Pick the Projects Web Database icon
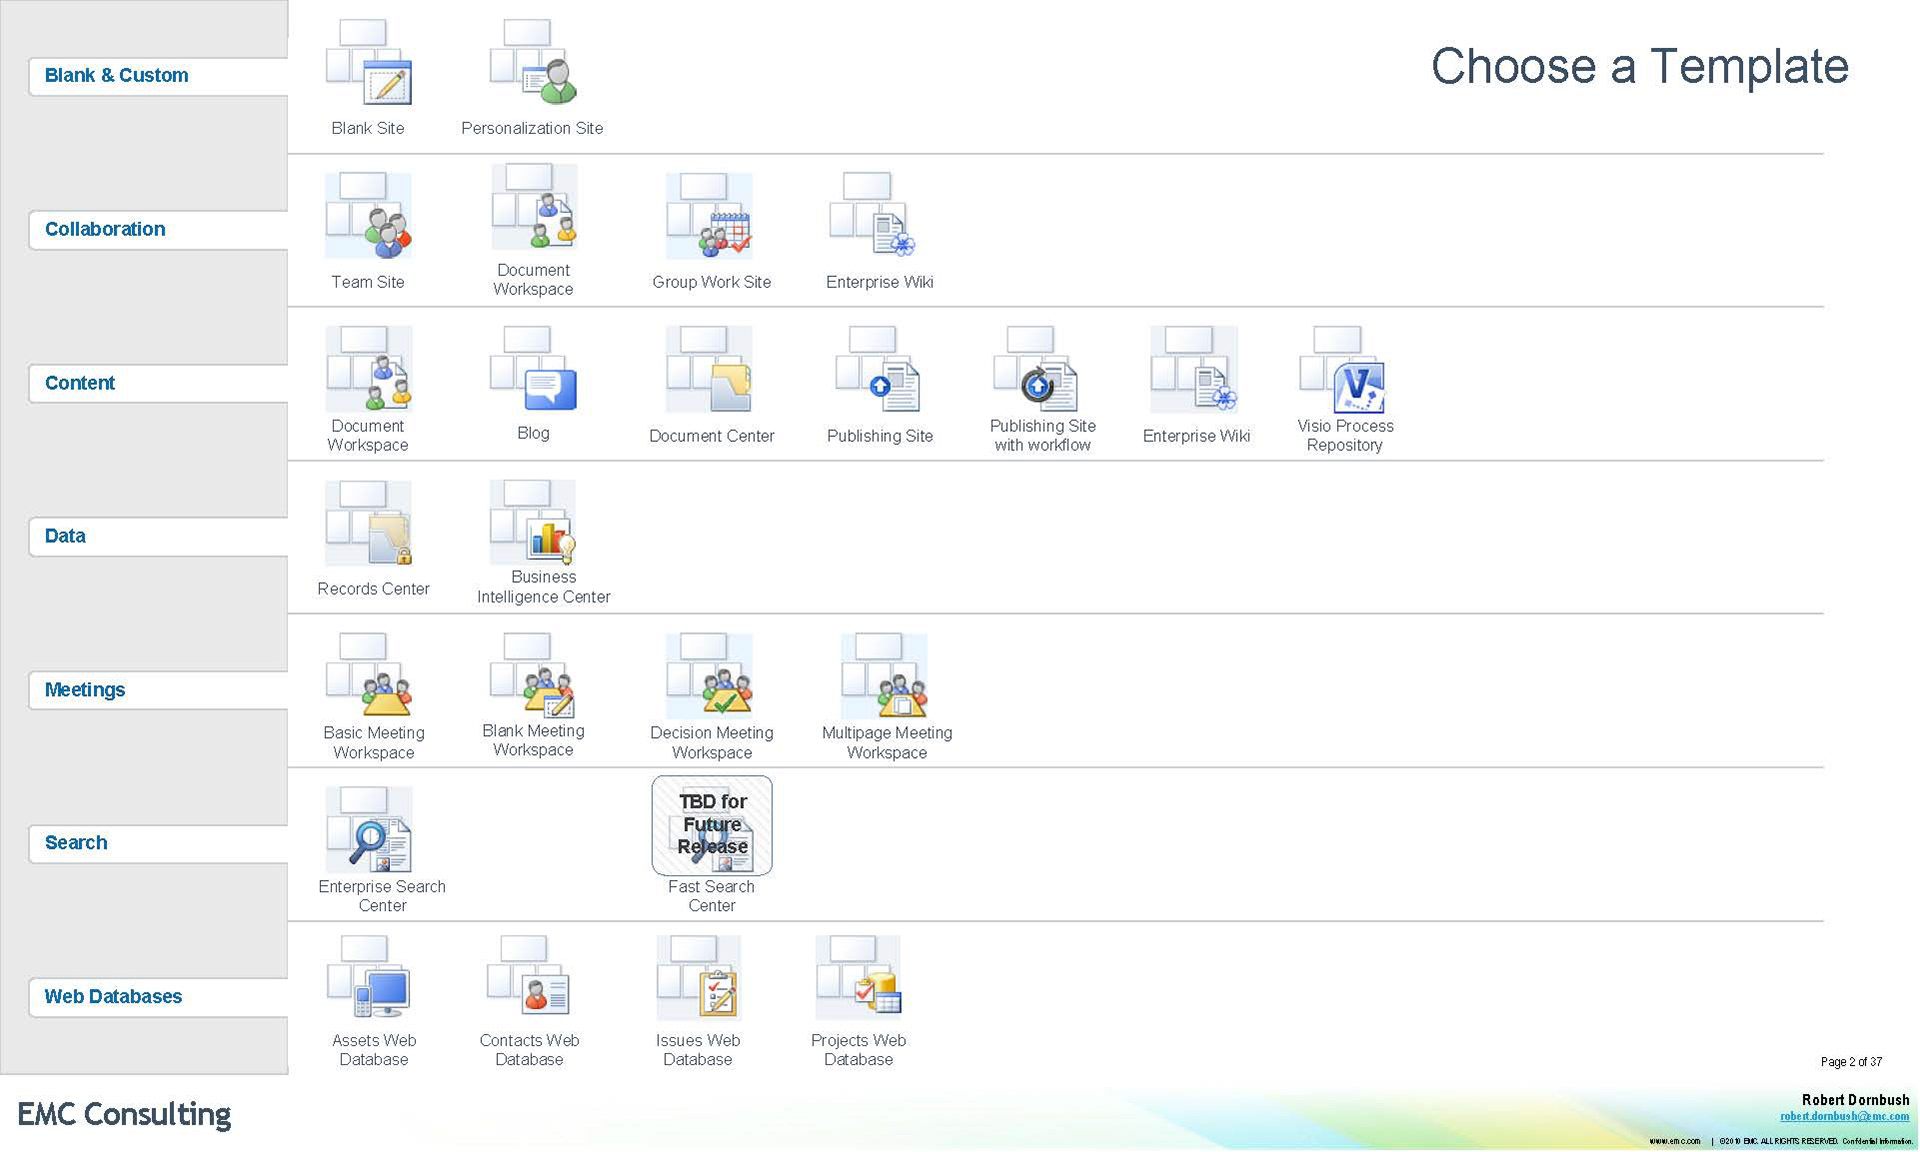The width and height of the screenshot is (1920, 1152). point(858,979)
